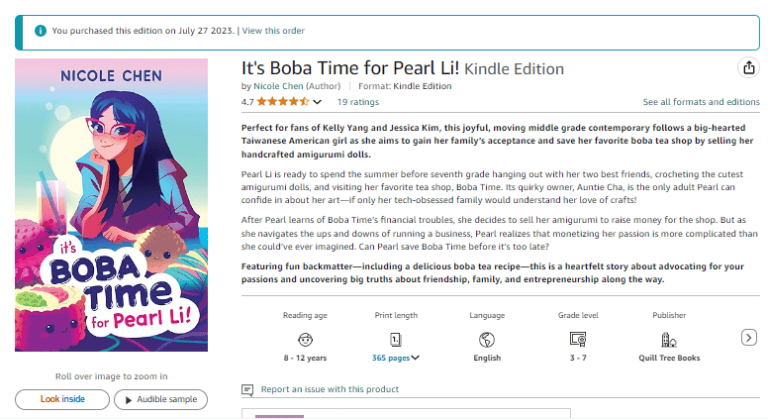Click the report issue speech bubble icon

[248, 390]
